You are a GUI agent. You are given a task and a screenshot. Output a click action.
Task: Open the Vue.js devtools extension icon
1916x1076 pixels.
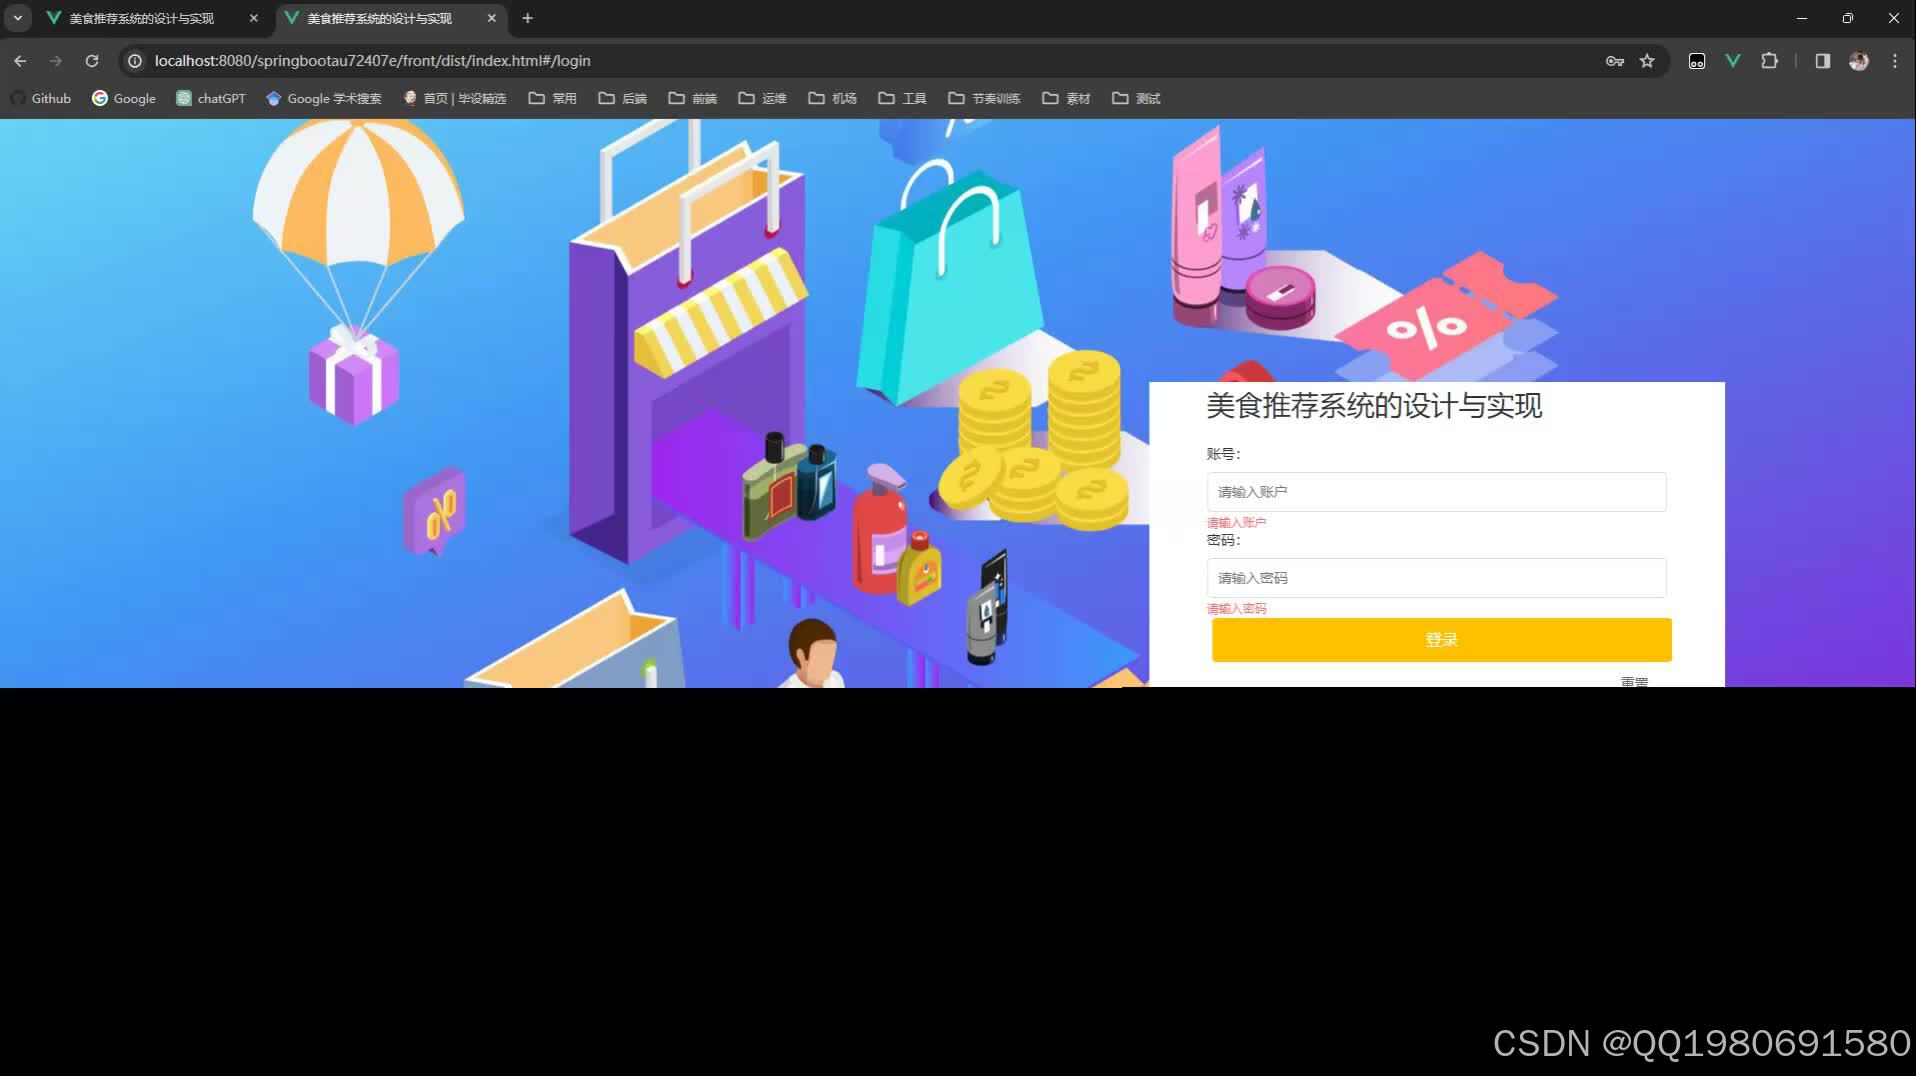(x=1733, y=61)
